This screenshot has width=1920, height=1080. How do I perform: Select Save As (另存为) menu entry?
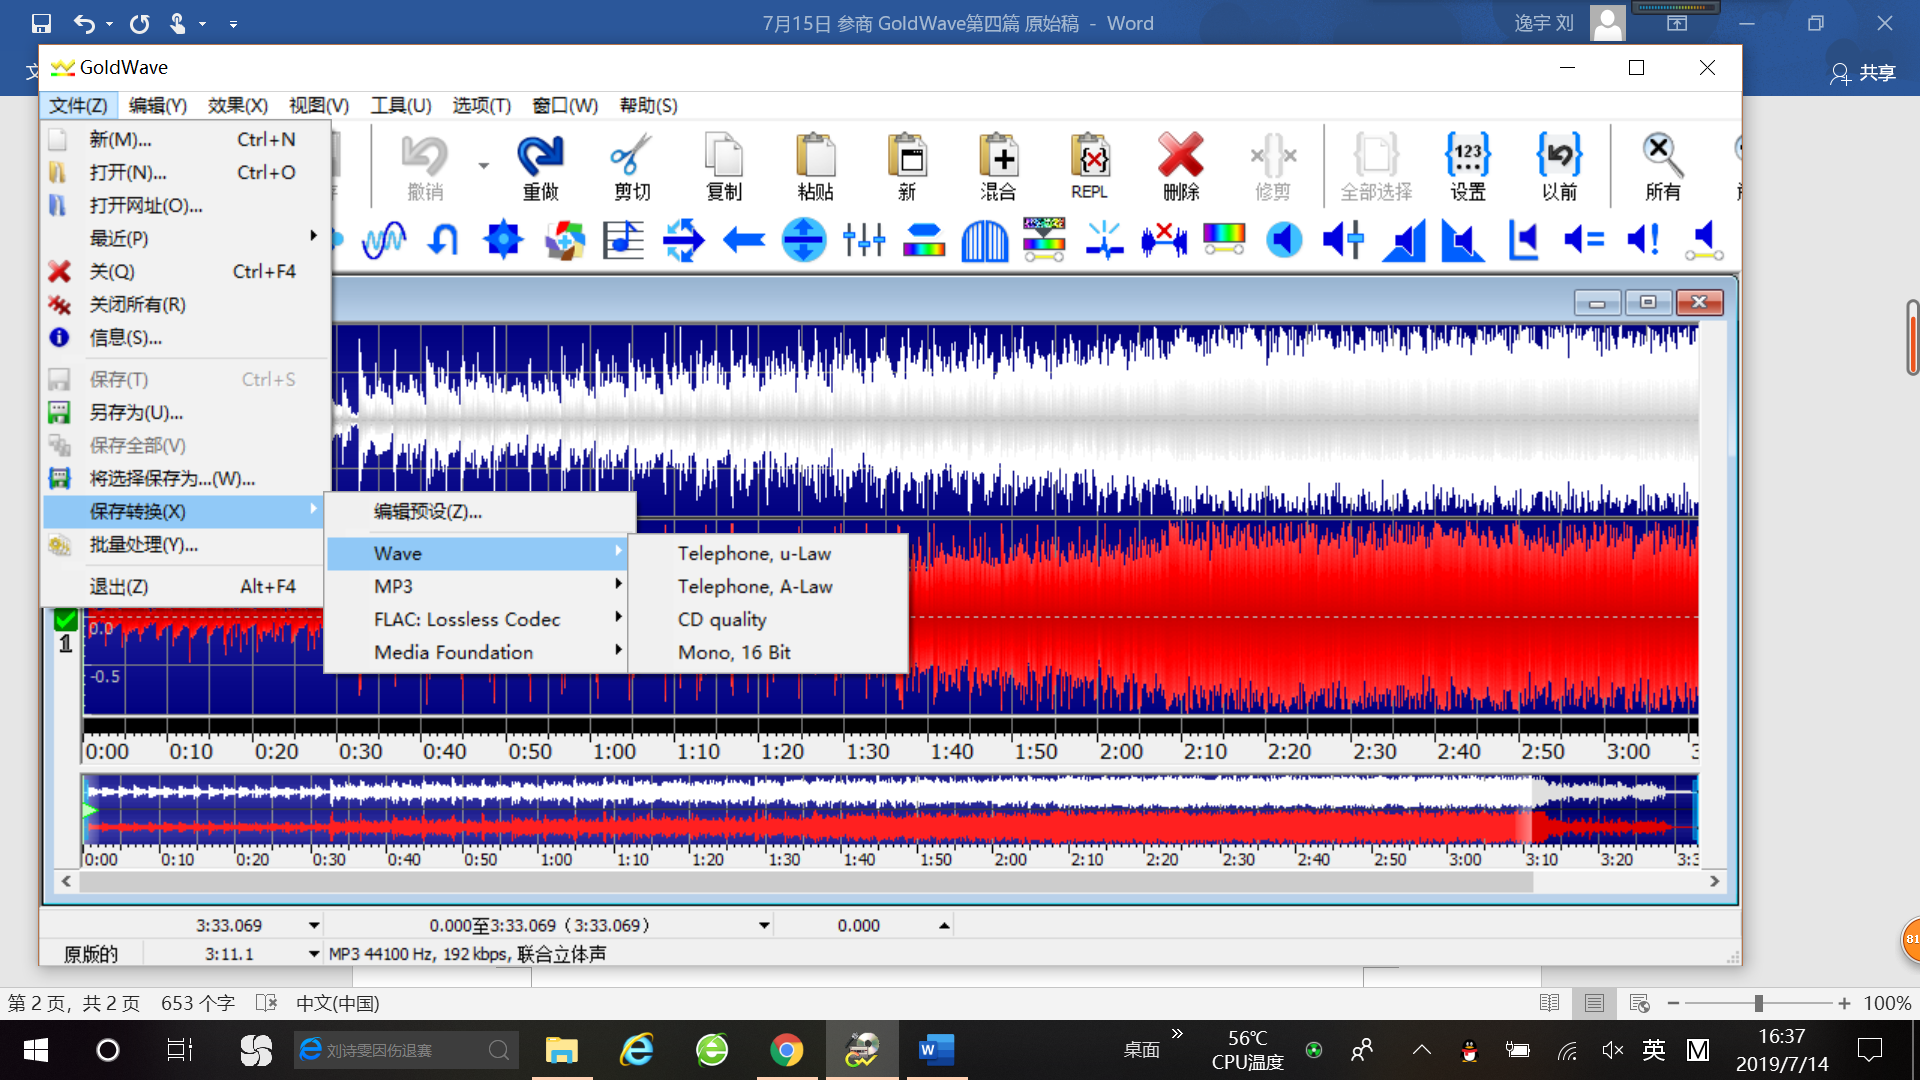point(136,412)
